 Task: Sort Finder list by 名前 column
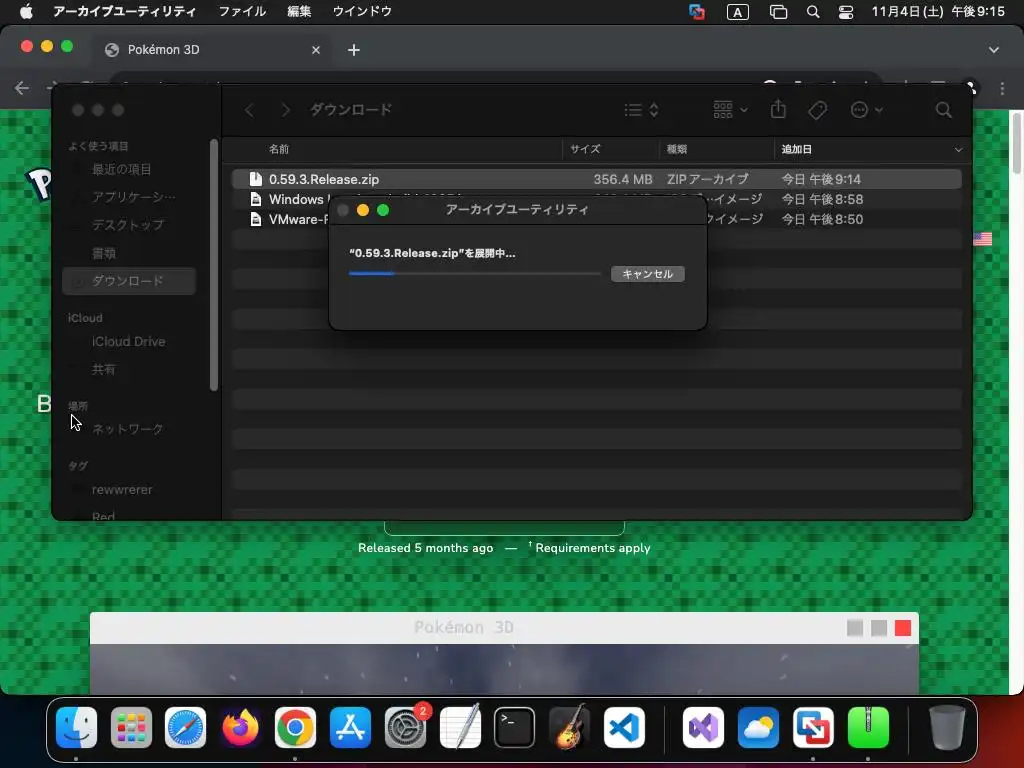click(279, 149)
